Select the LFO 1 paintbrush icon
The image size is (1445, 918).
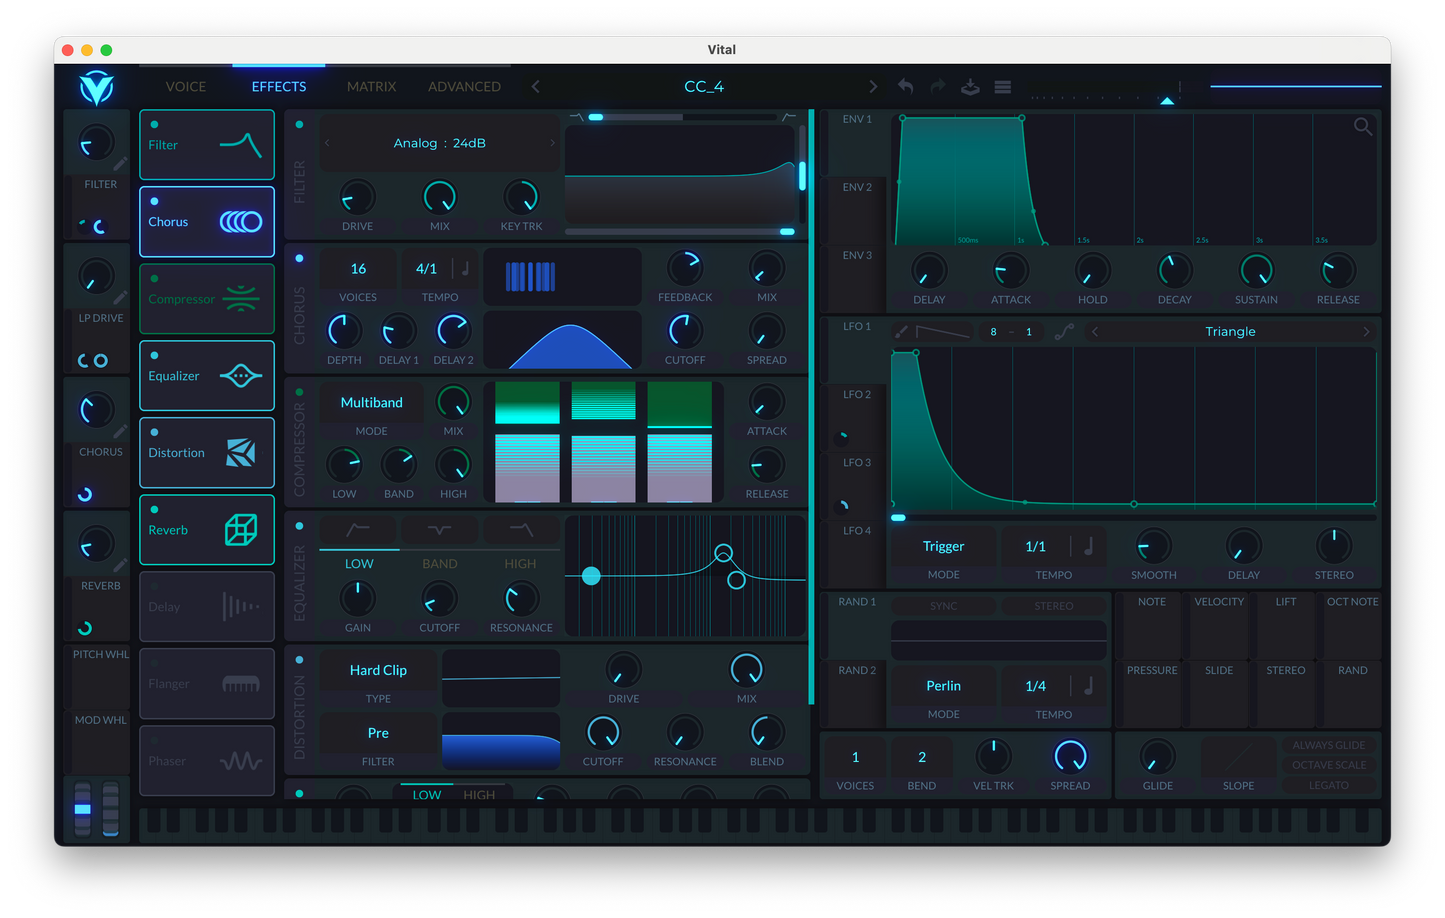tap(901, 332)
